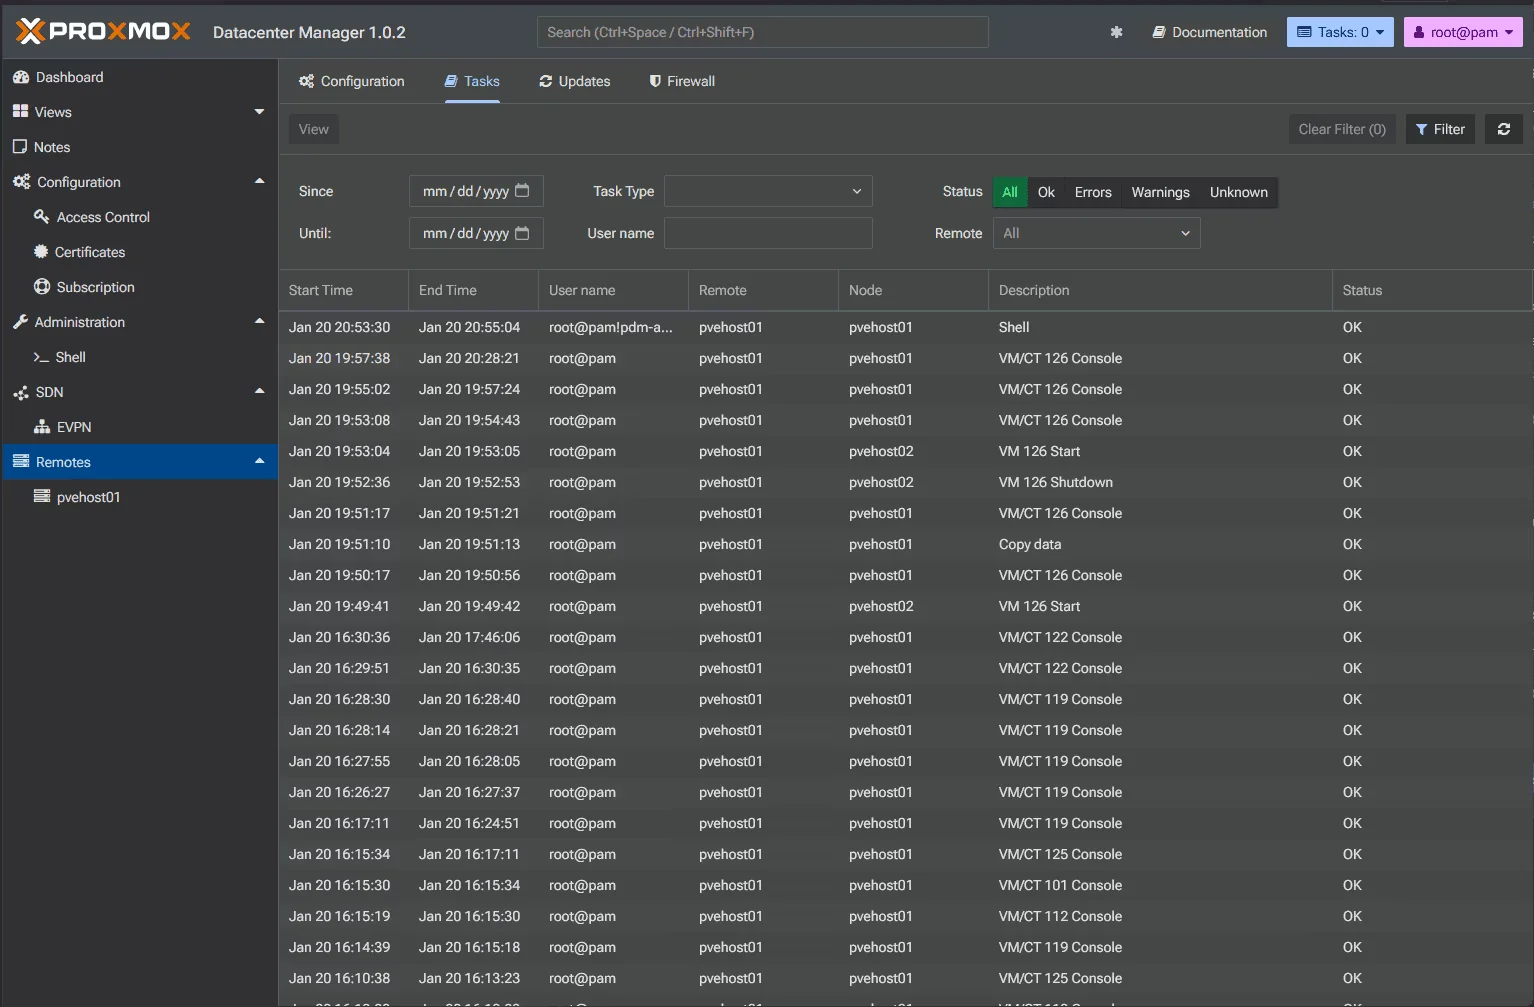Select the Ok status filter

click(x=1045, y=192)
